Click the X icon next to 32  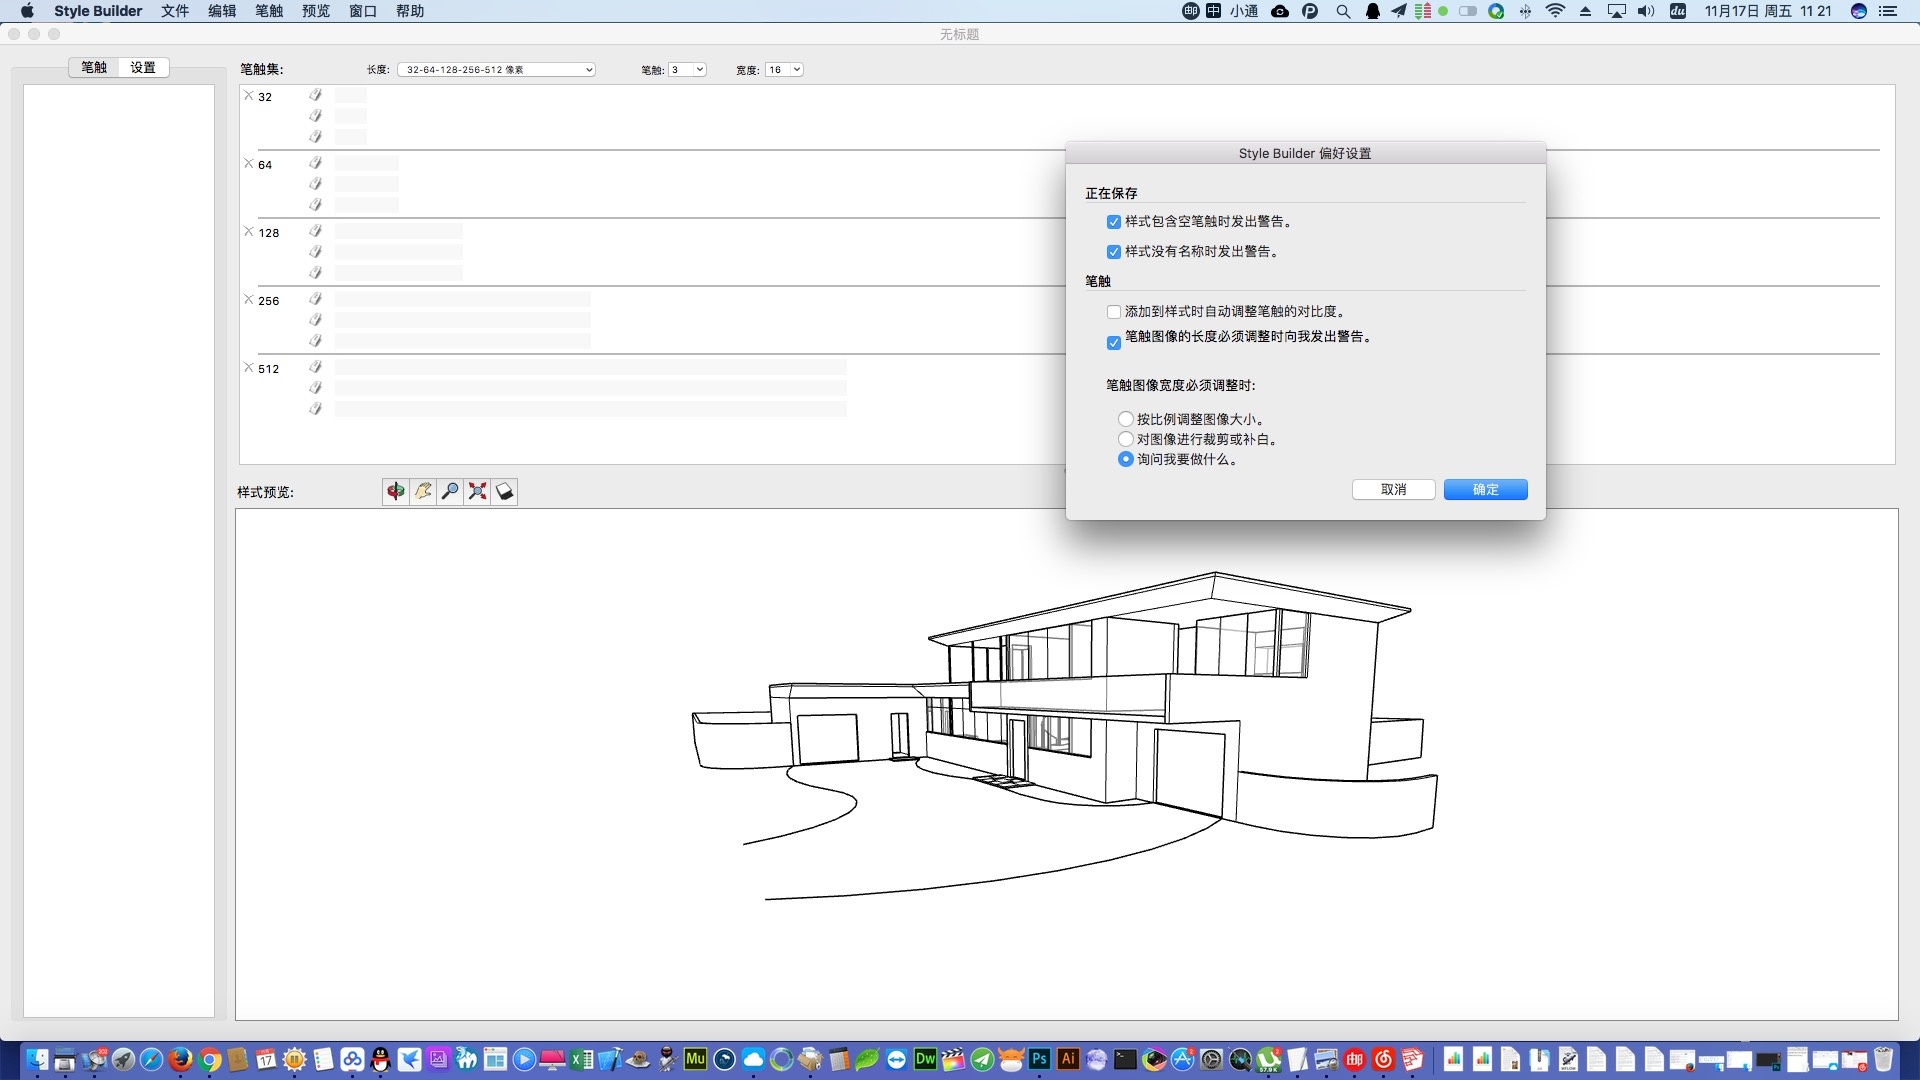(249, 96)
